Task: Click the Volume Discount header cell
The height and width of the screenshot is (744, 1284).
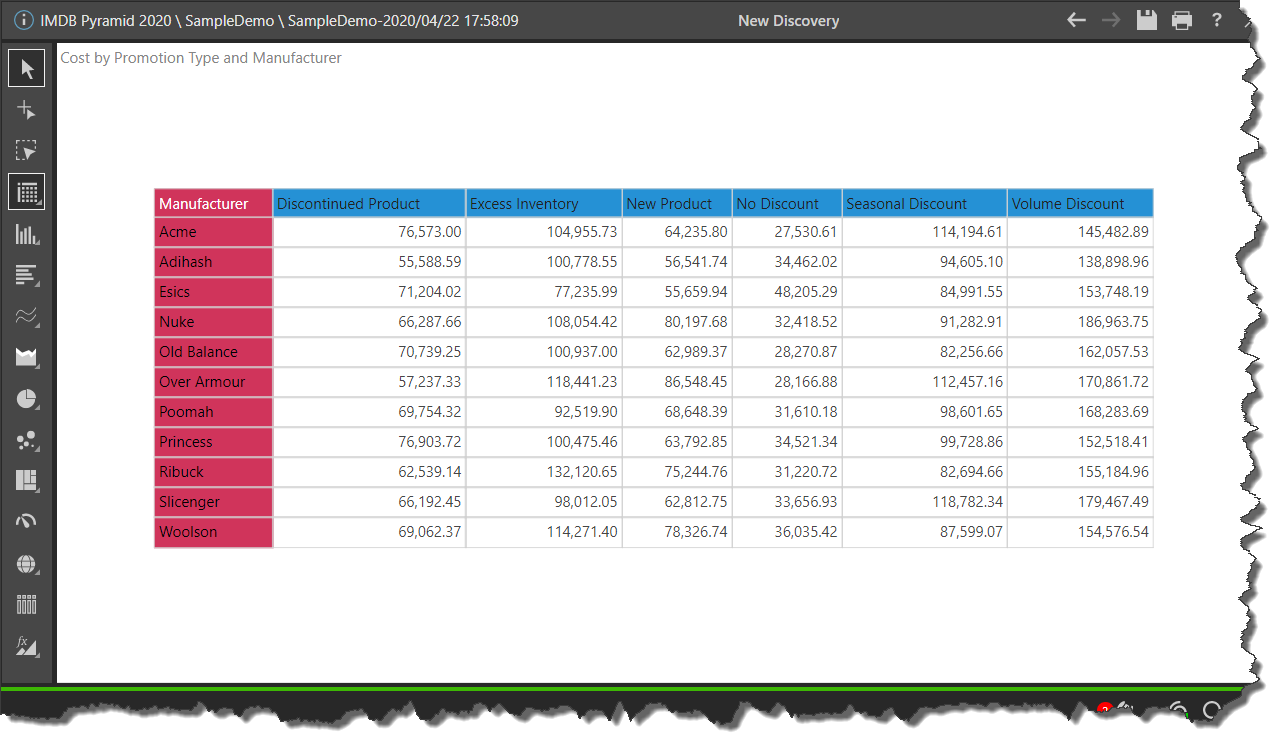Action: click(1079, 203)
